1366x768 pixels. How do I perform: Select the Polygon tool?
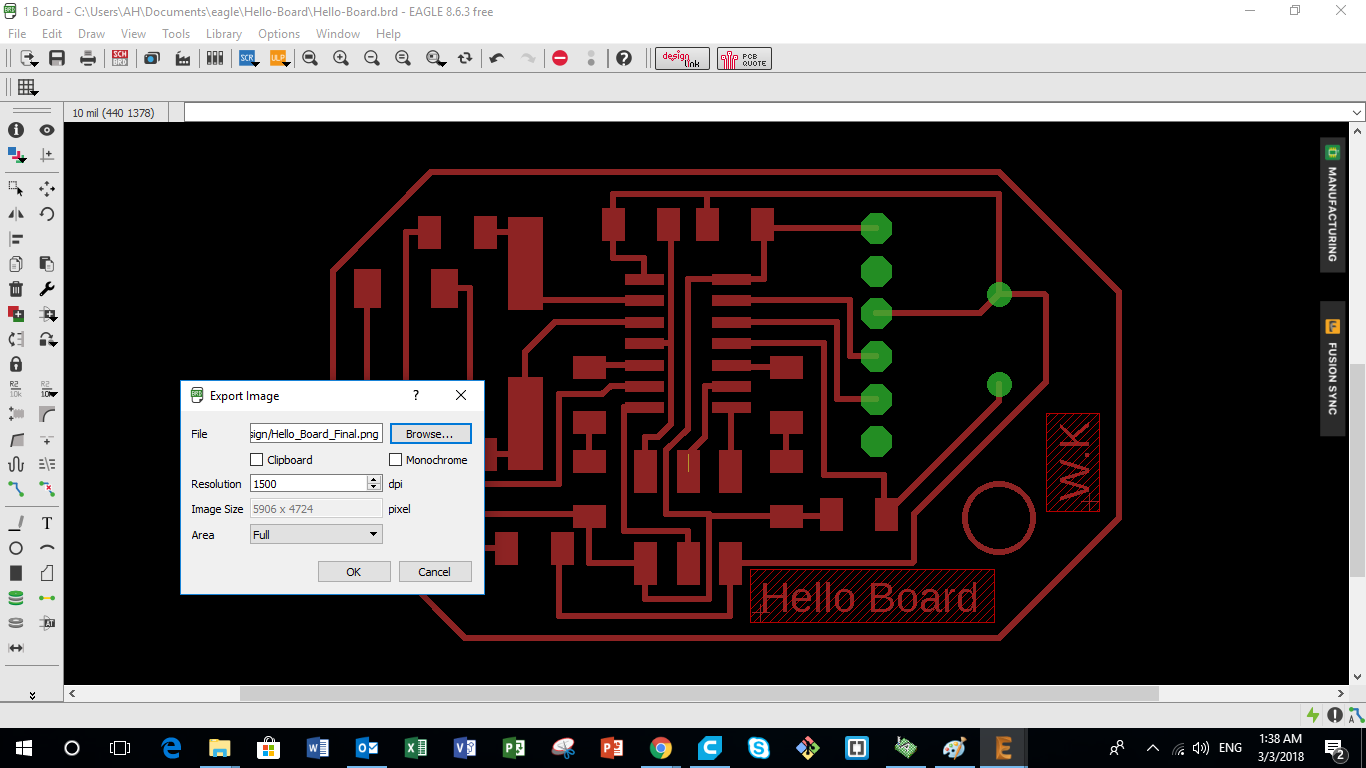point(47,573)
